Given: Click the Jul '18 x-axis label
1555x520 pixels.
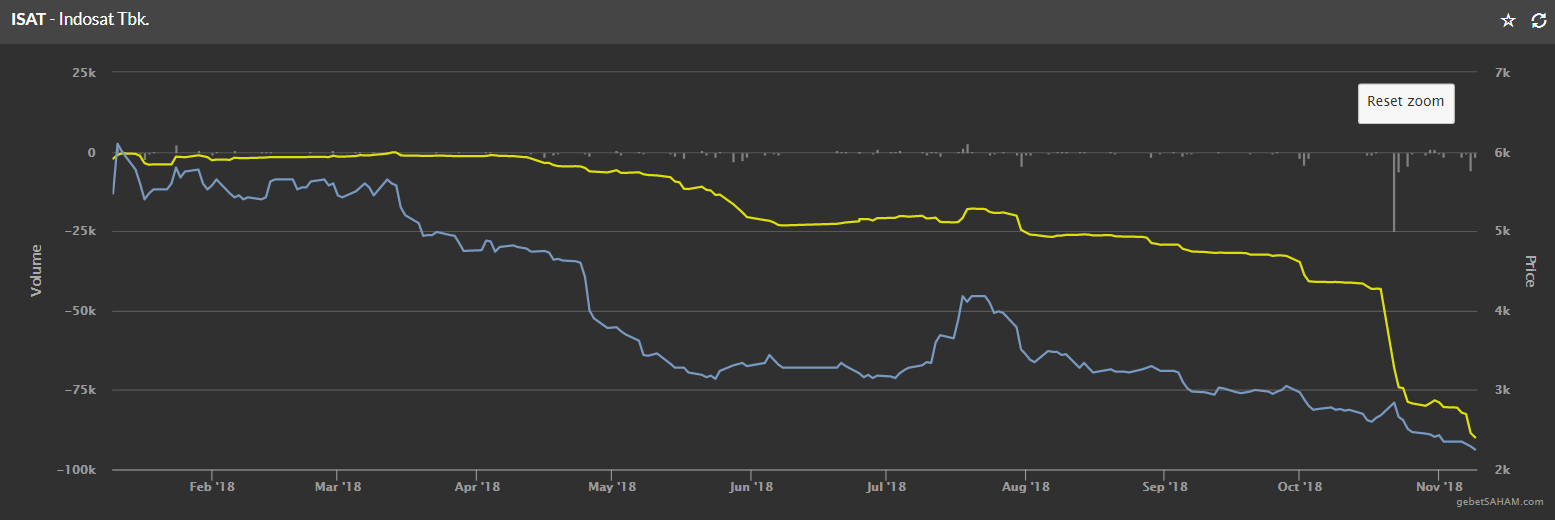Looking at the screenshot, I should [x=885, y=487].
